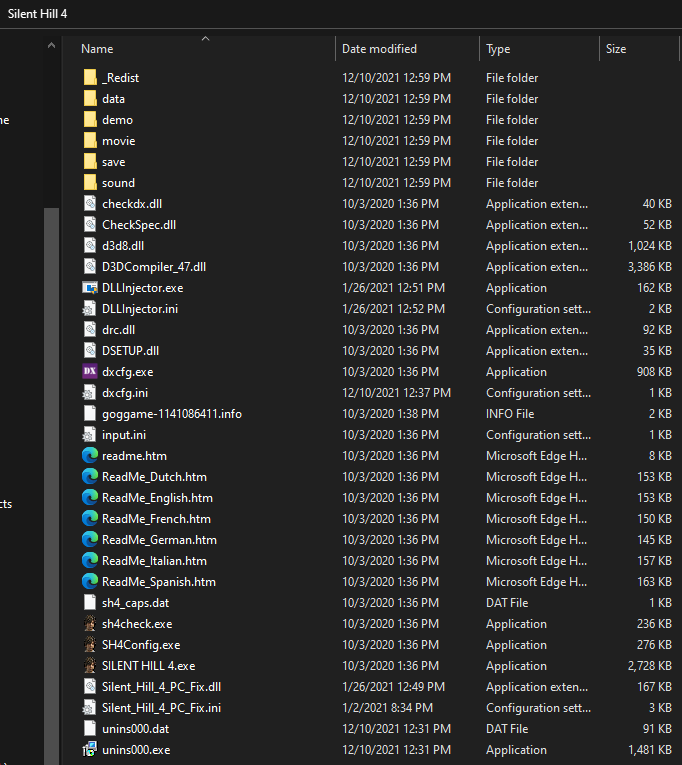The height and width of the screenshot is (765, 682).
Task: Sort files by the Name column header
Action: 97,49
